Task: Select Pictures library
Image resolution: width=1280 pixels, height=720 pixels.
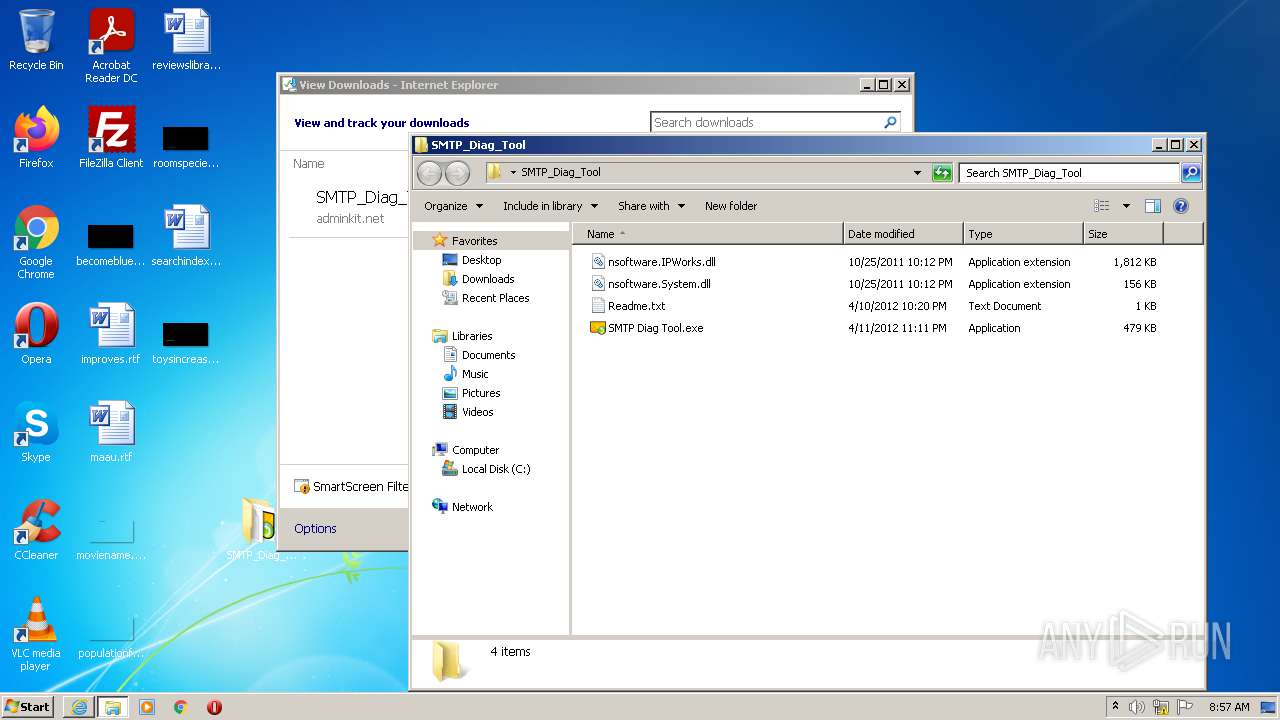Action: pyautogui.click(x=481, y=393)
